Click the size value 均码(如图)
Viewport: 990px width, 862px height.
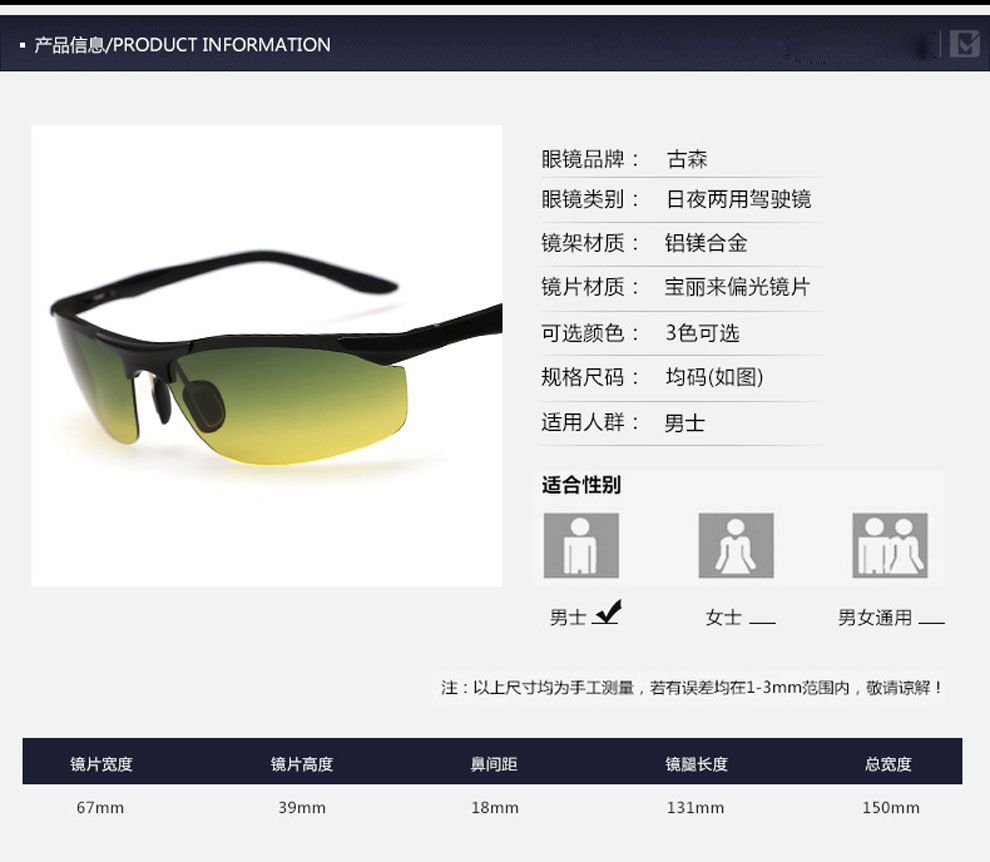715,378
